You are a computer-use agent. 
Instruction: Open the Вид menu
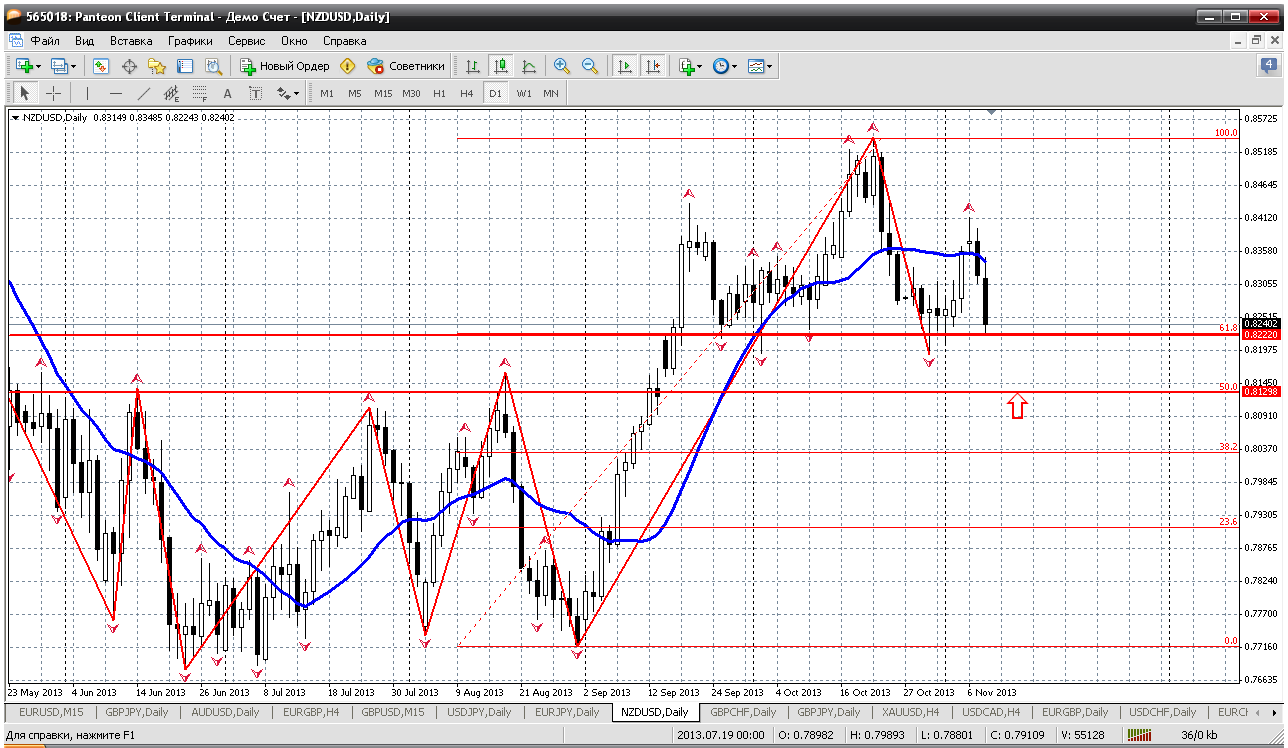pyautogui.click(x=85, y=41)
